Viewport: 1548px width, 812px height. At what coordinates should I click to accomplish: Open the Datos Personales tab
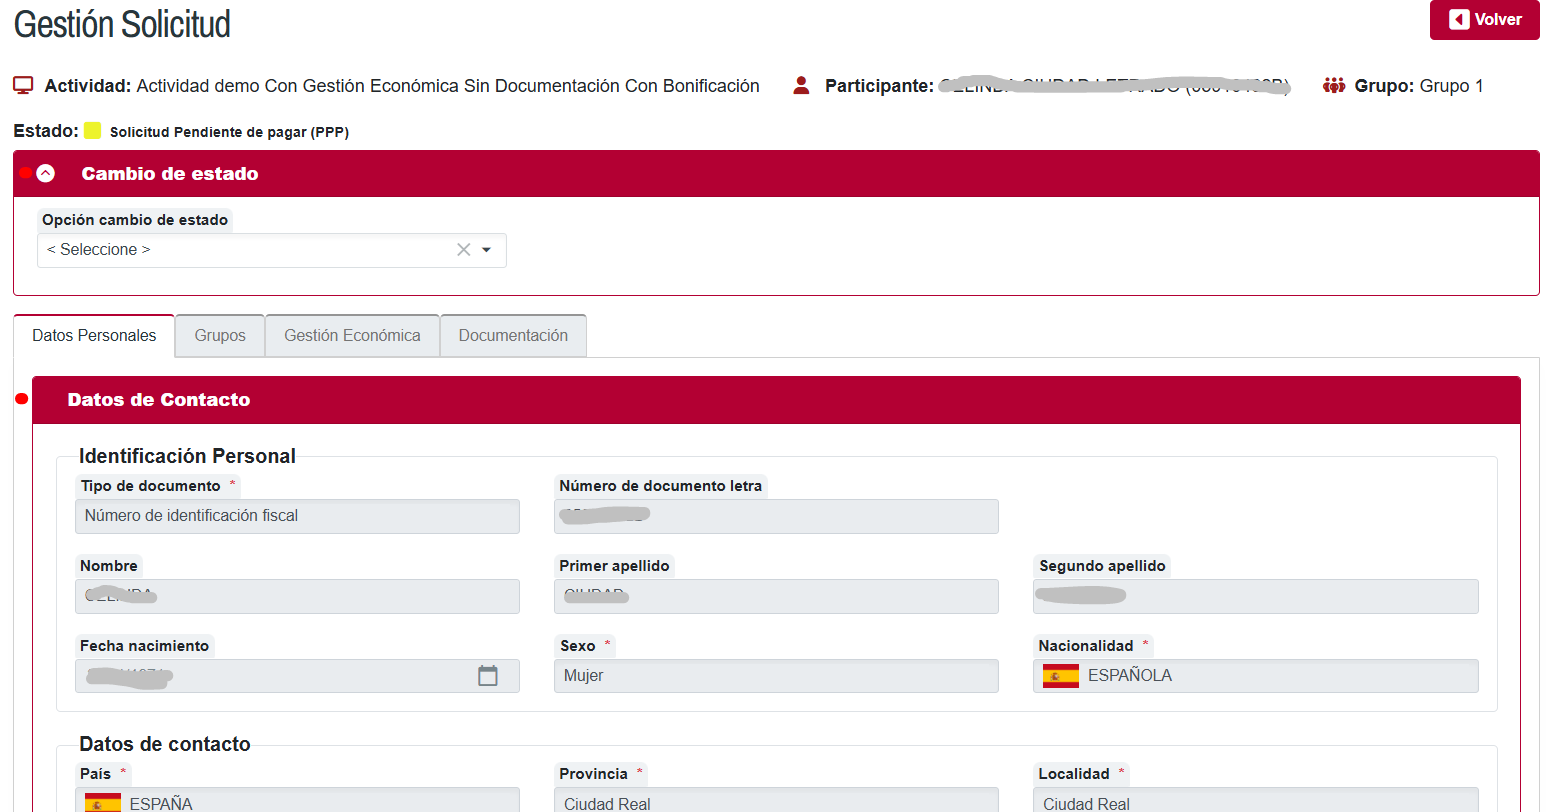pos(94,336)
